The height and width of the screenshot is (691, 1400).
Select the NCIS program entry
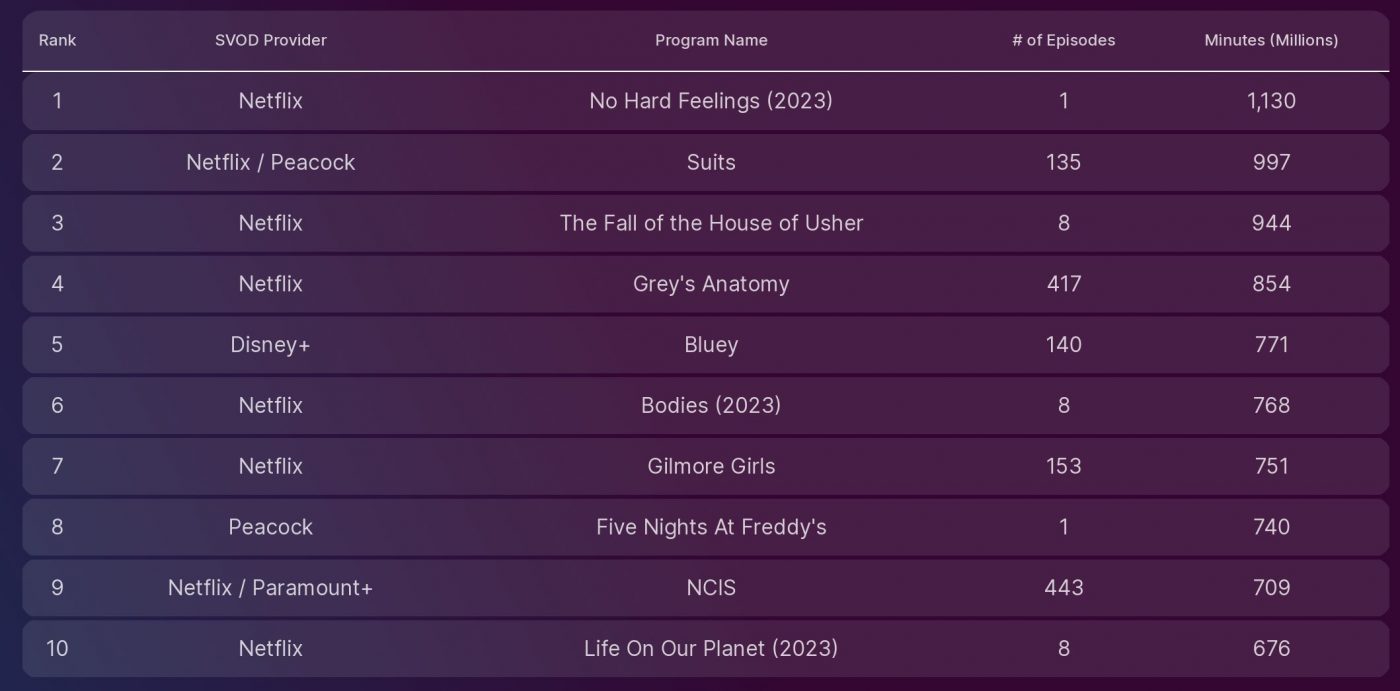[711, 588]
